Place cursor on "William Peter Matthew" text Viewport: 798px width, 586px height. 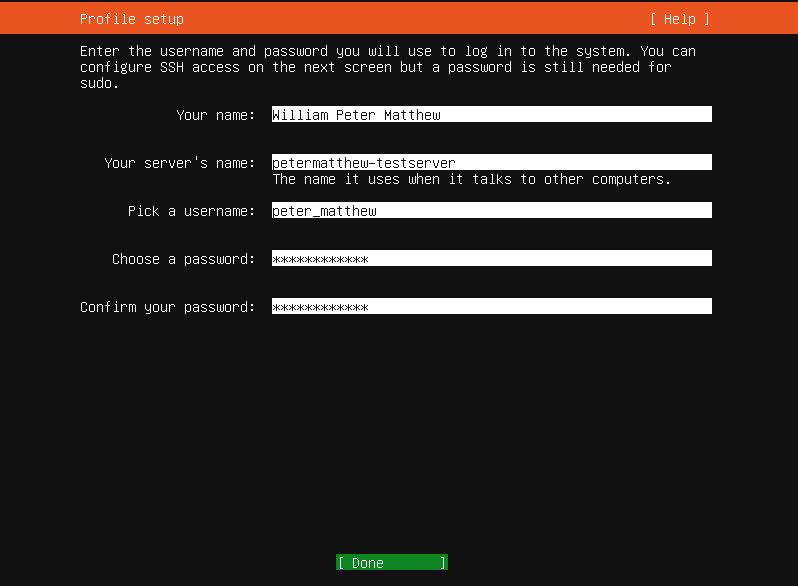(356, 115)
